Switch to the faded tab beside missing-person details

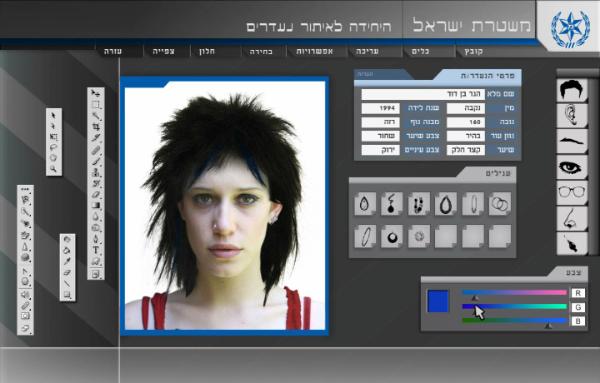pos(379,74)
